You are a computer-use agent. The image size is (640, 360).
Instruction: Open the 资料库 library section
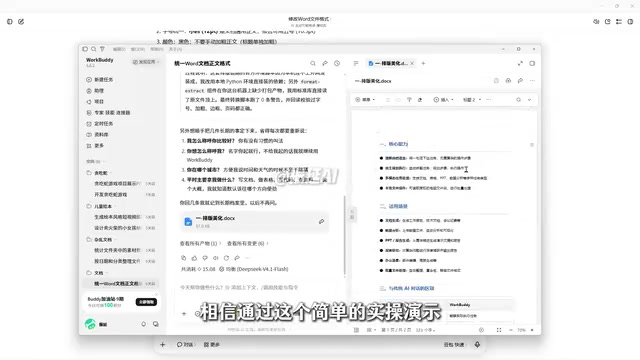pyautogui.click(x=98, y=135)
